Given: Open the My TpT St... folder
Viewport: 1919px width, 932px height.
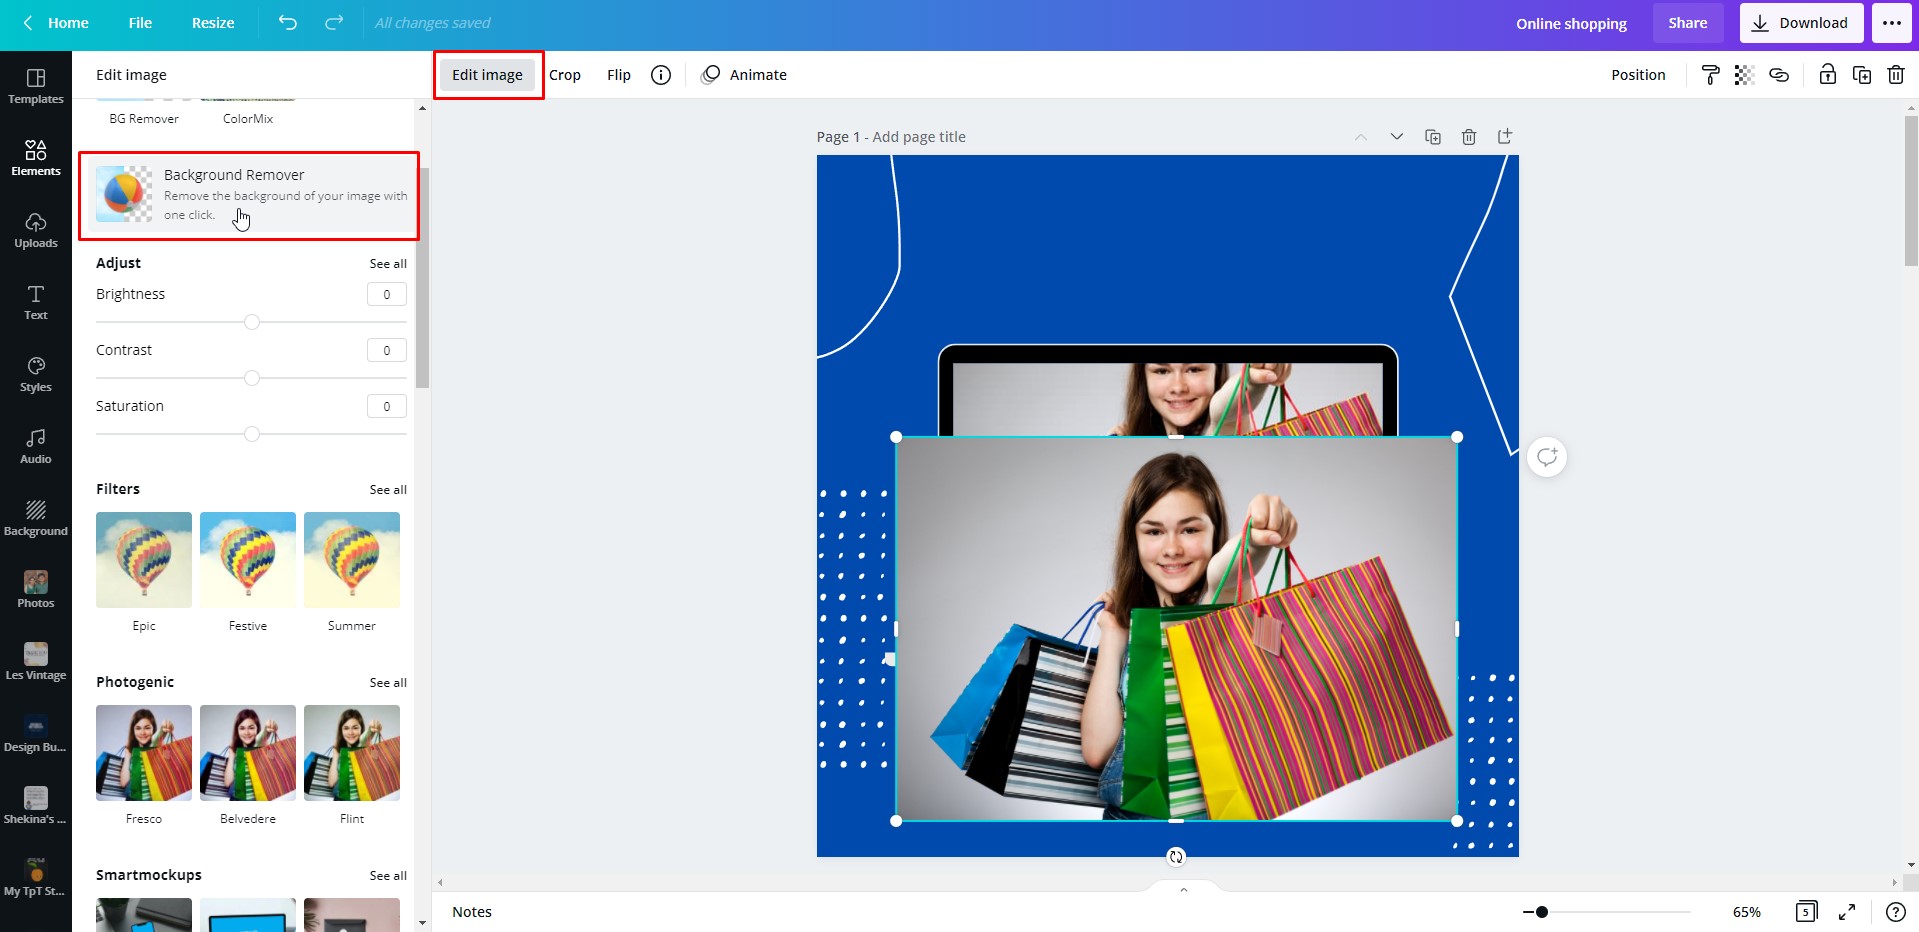Looking at the screenshot, I should [x=36, y=879].
